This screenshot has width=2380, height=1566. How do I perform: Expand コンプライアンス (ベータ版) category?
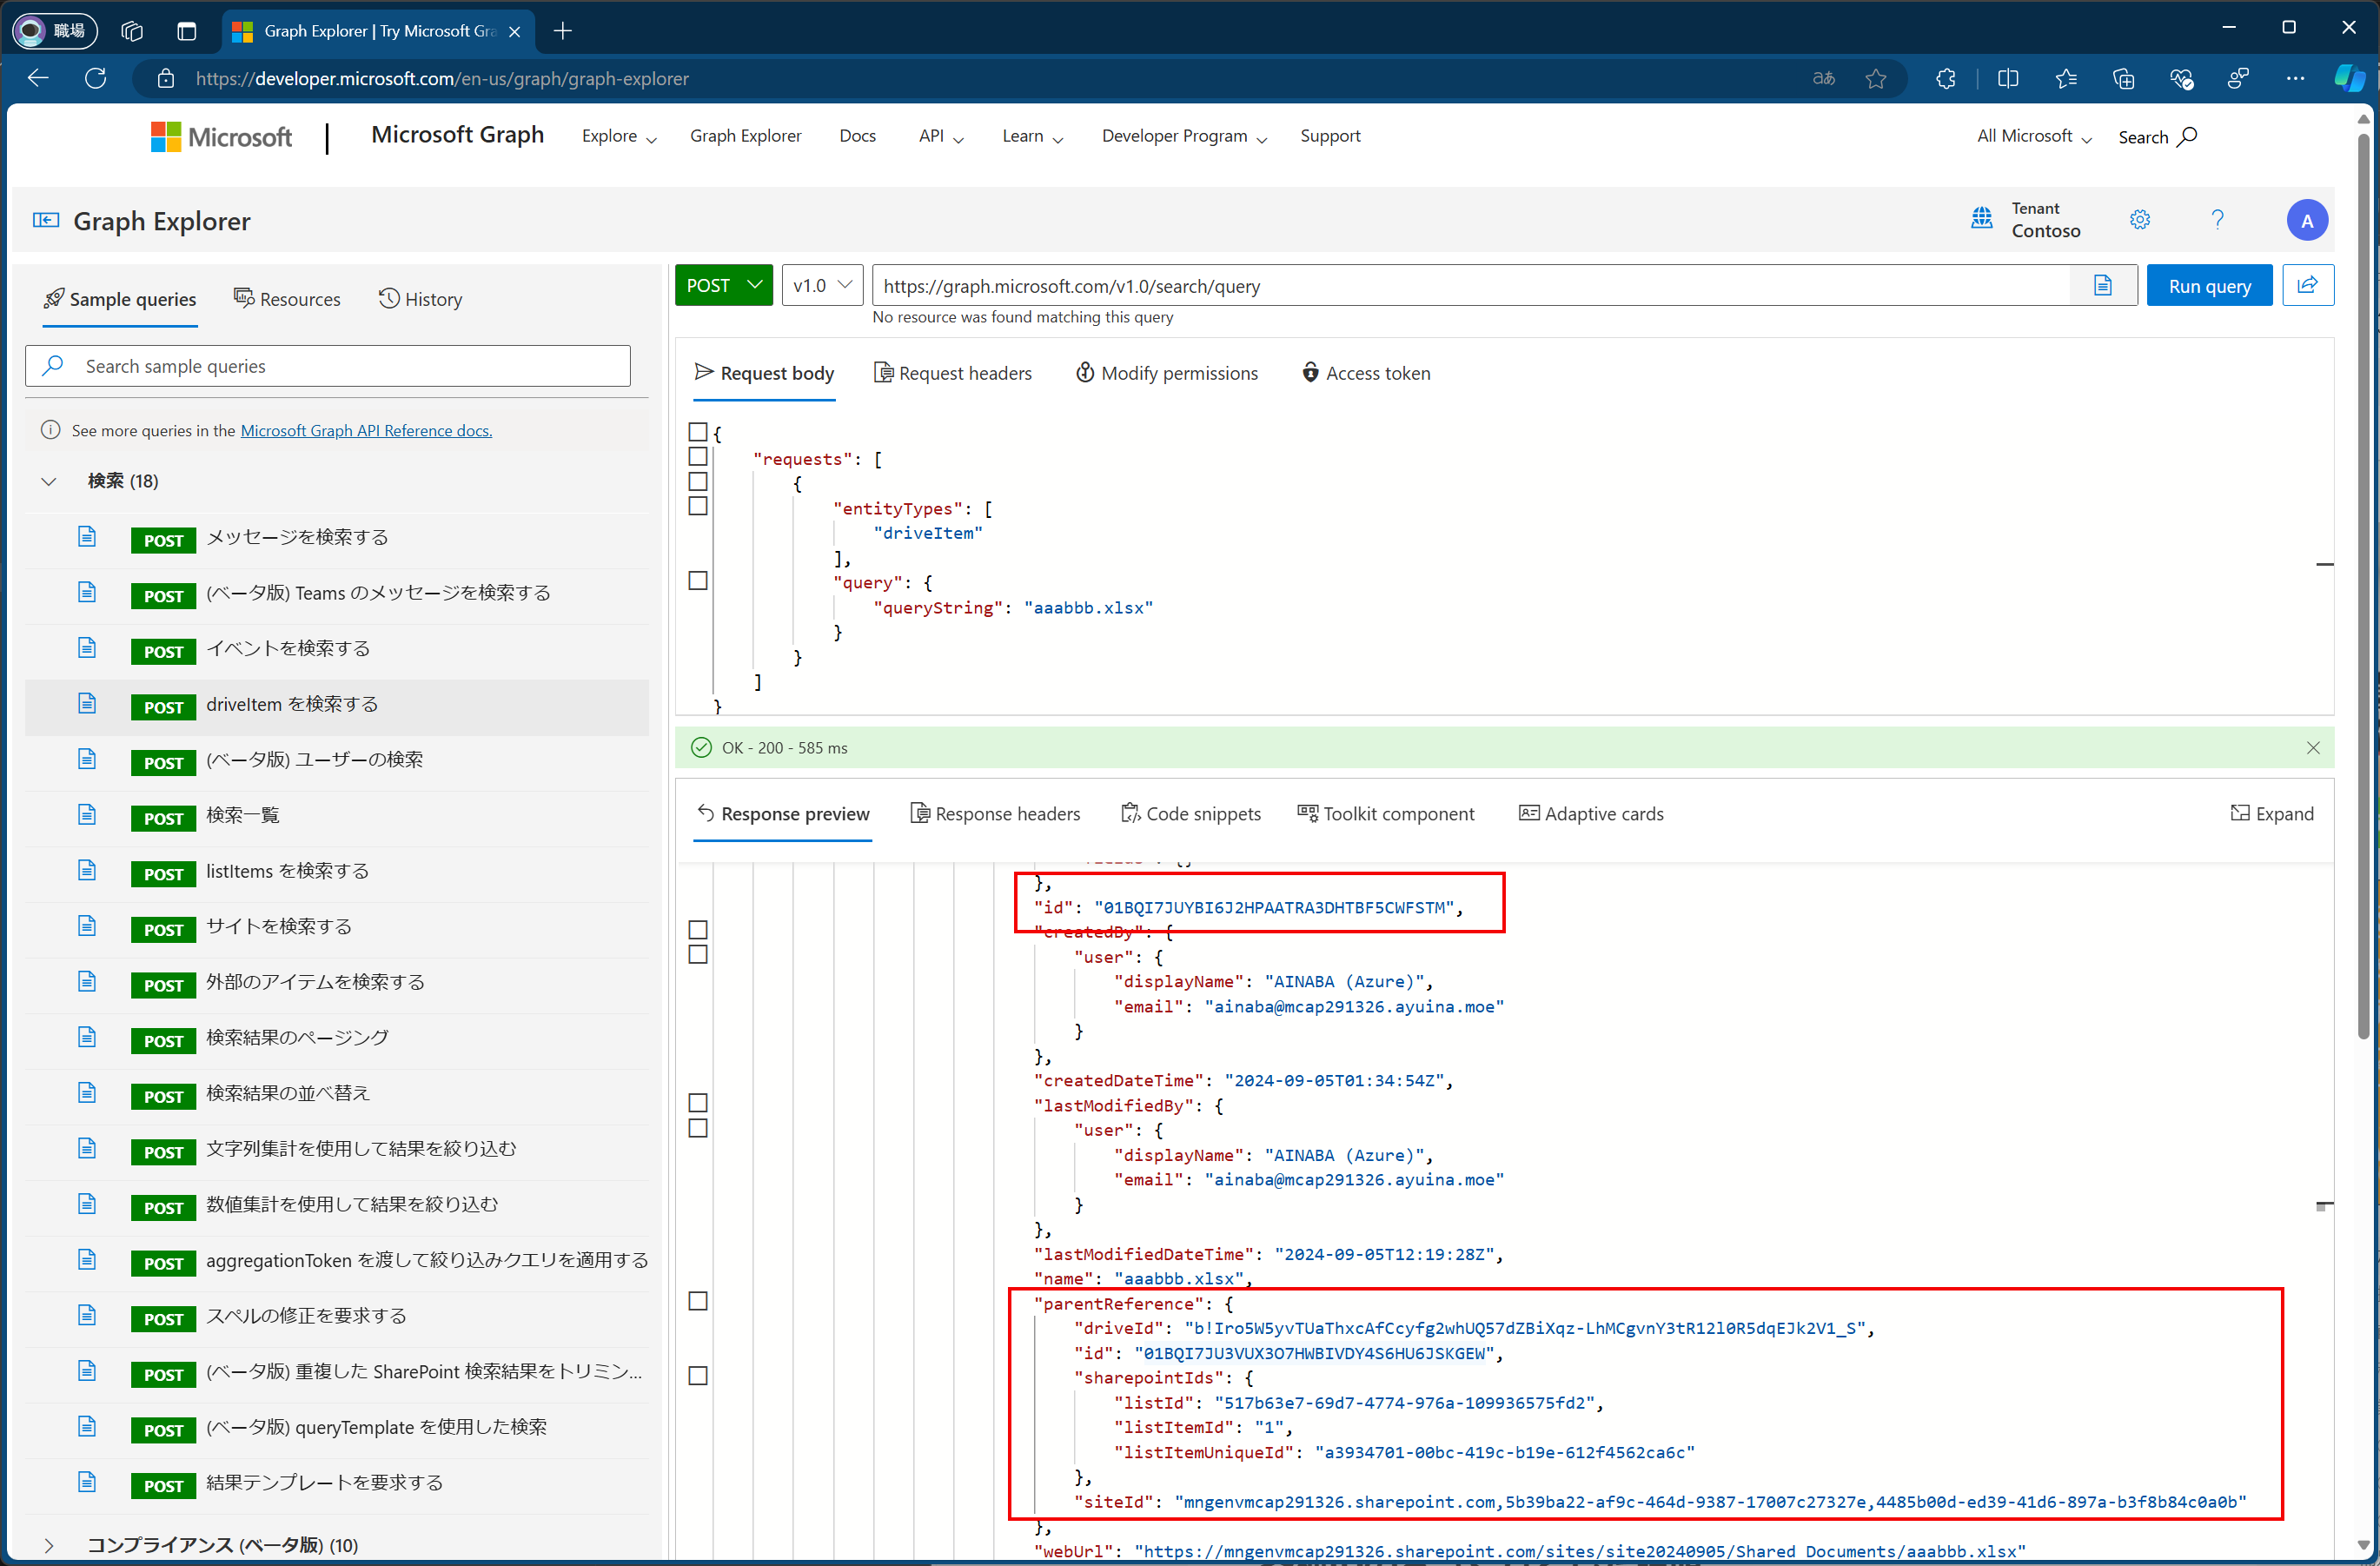49,1545
